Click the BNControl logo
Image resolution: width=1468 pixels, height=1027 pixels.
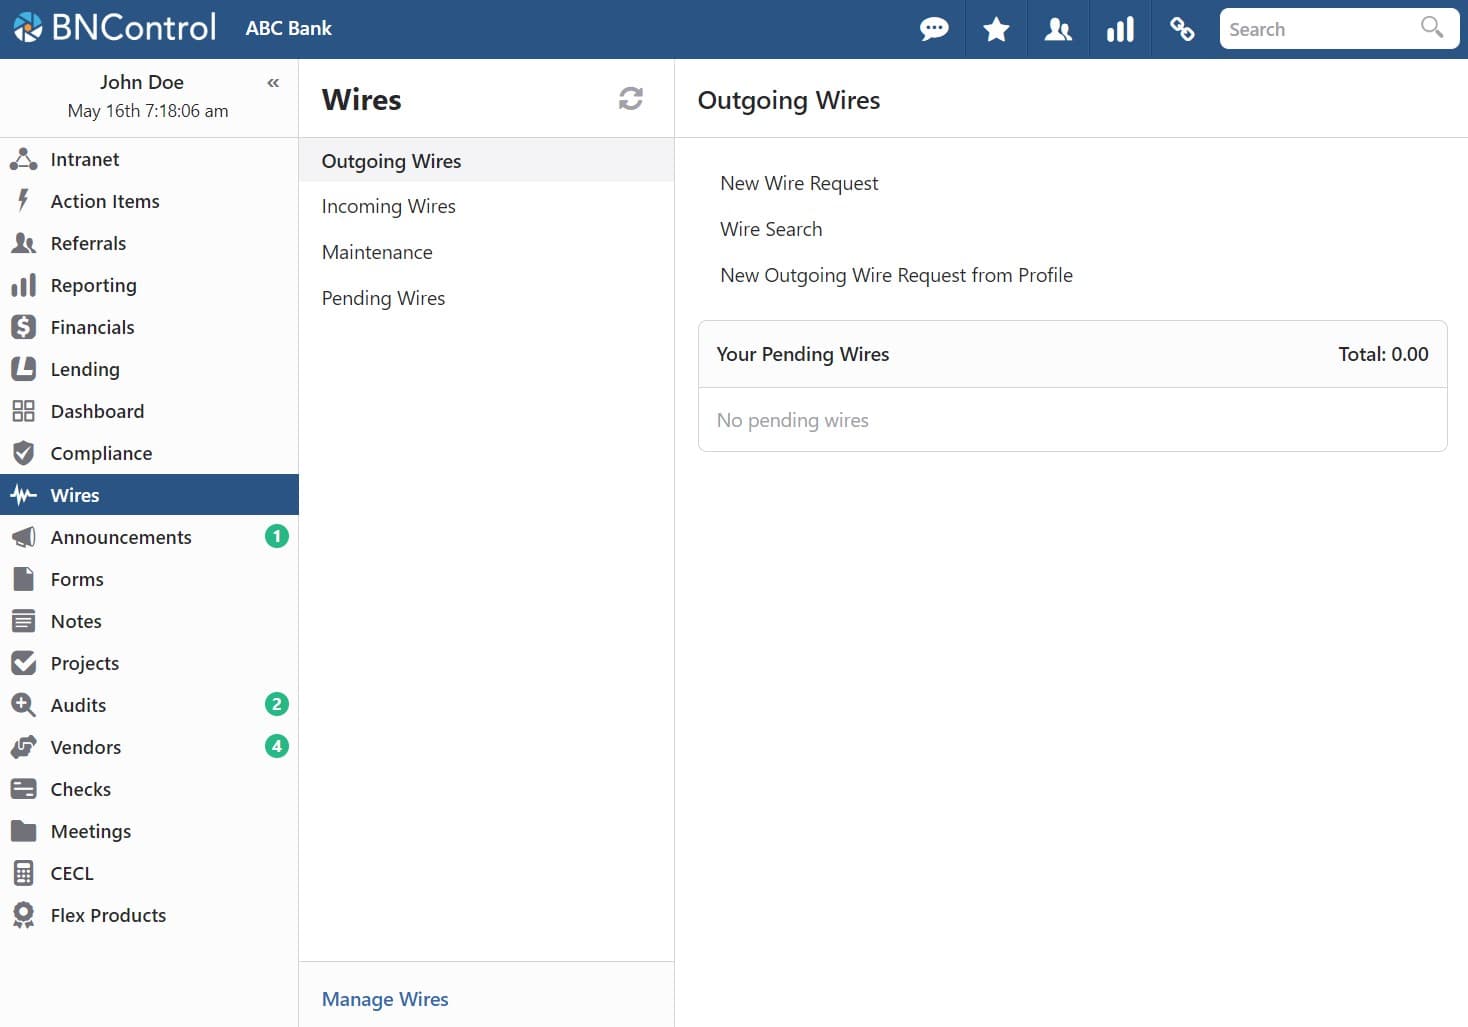pyautogui.click(x=114, y=28)
